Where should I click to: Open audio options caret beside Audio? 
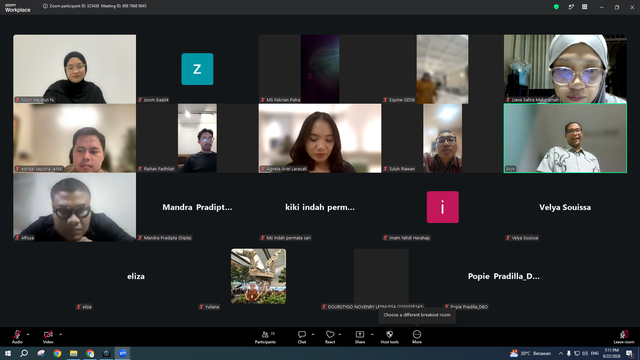point(28,334)
